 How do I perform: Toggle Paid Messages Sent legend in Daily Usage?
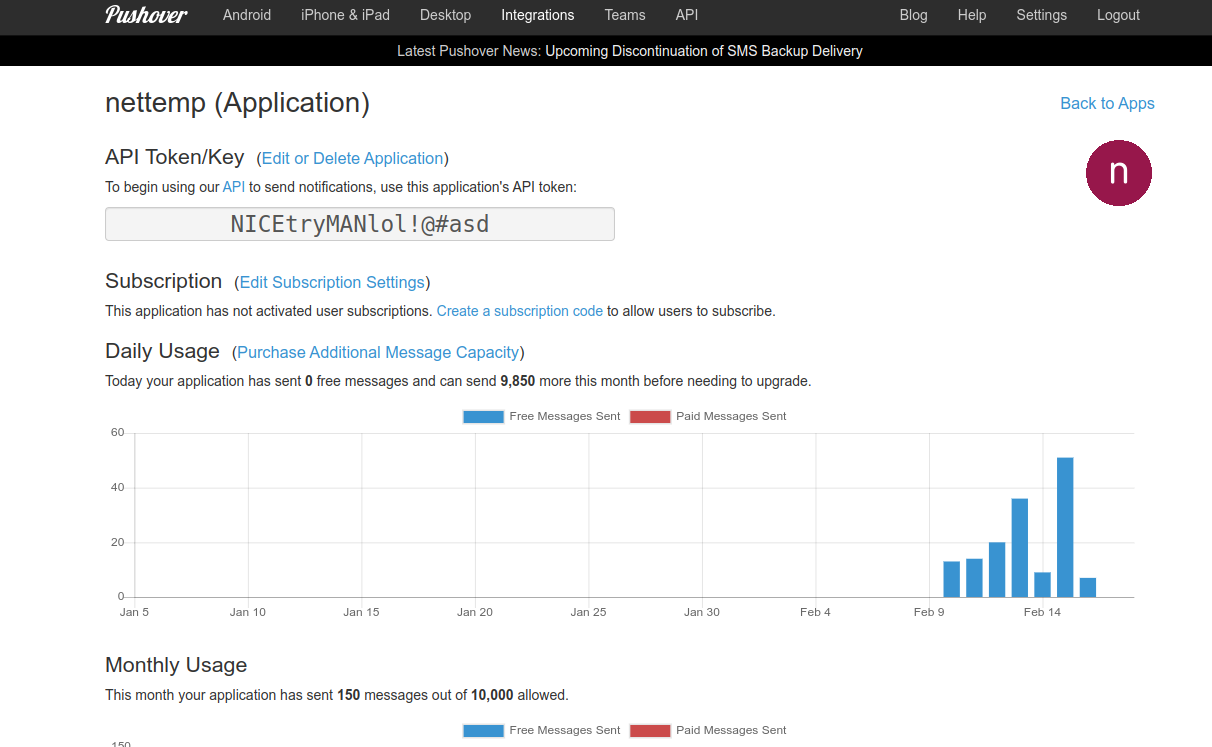click(x=708, y=416)
